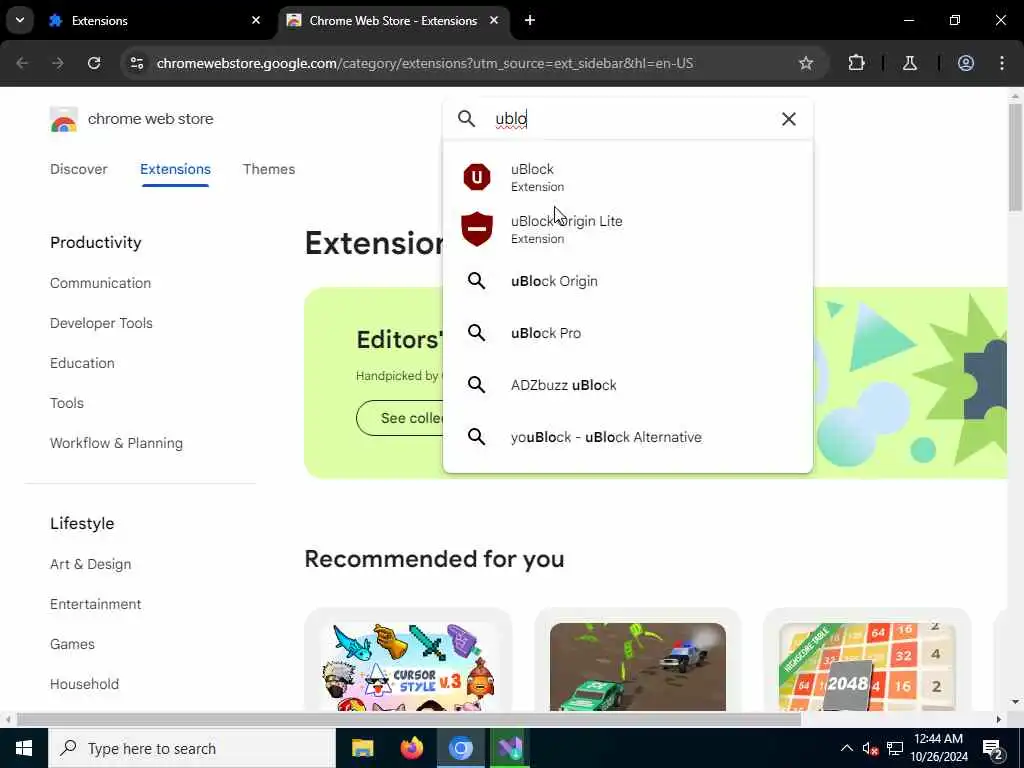Screen dimensions: 1024x768
Task: View site information icon in address bar
Action: point(137,63)
